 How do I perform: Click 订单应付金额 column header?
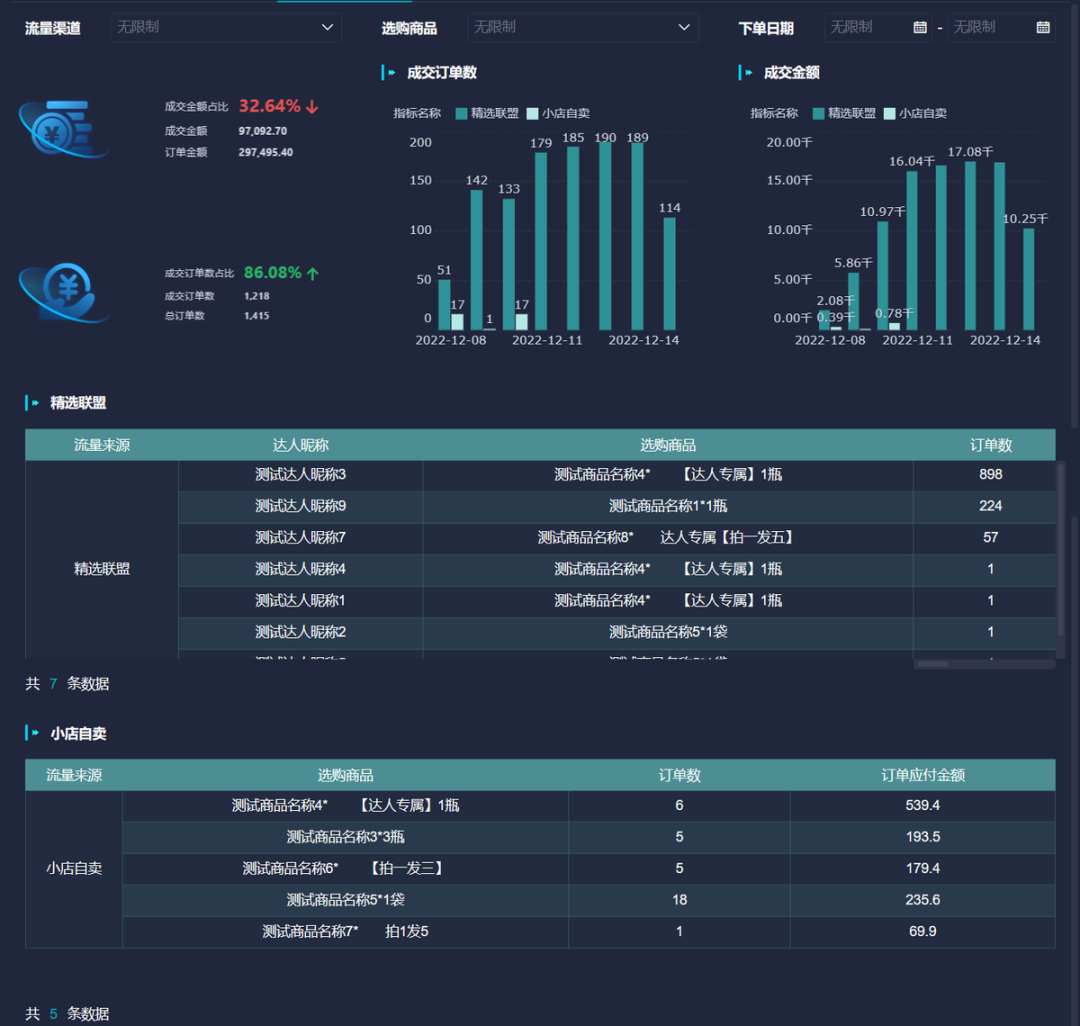click(x=922, y=775)
